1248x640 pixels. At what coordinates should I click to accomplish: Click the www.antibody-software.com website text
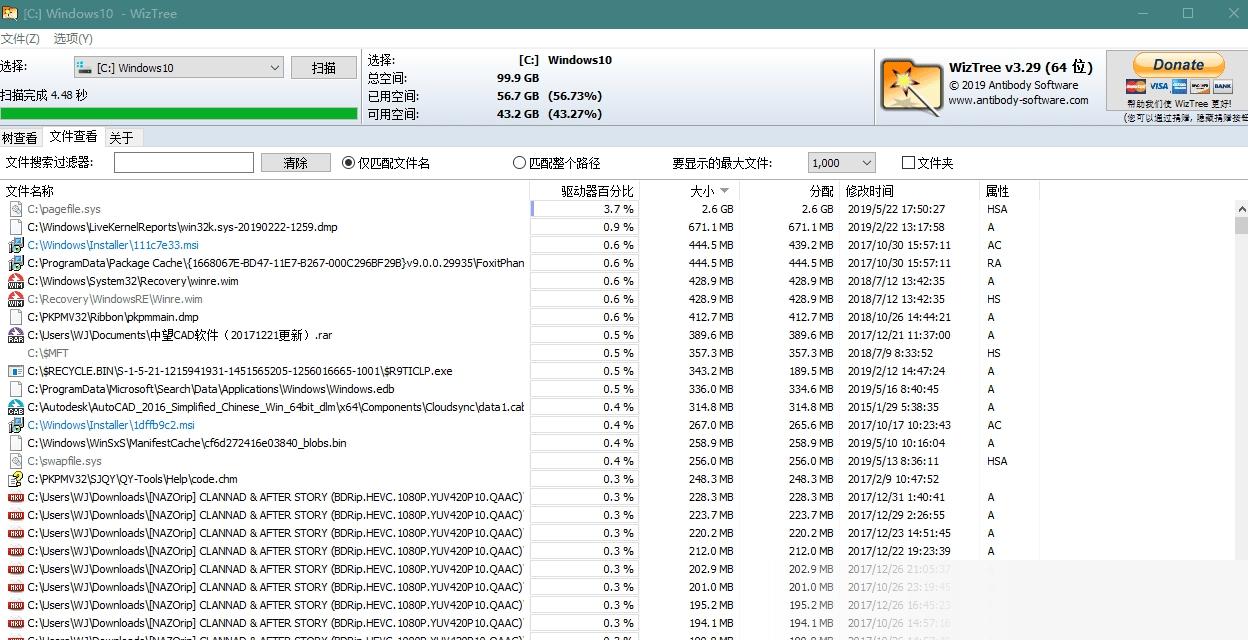[x=1018, y=100]
